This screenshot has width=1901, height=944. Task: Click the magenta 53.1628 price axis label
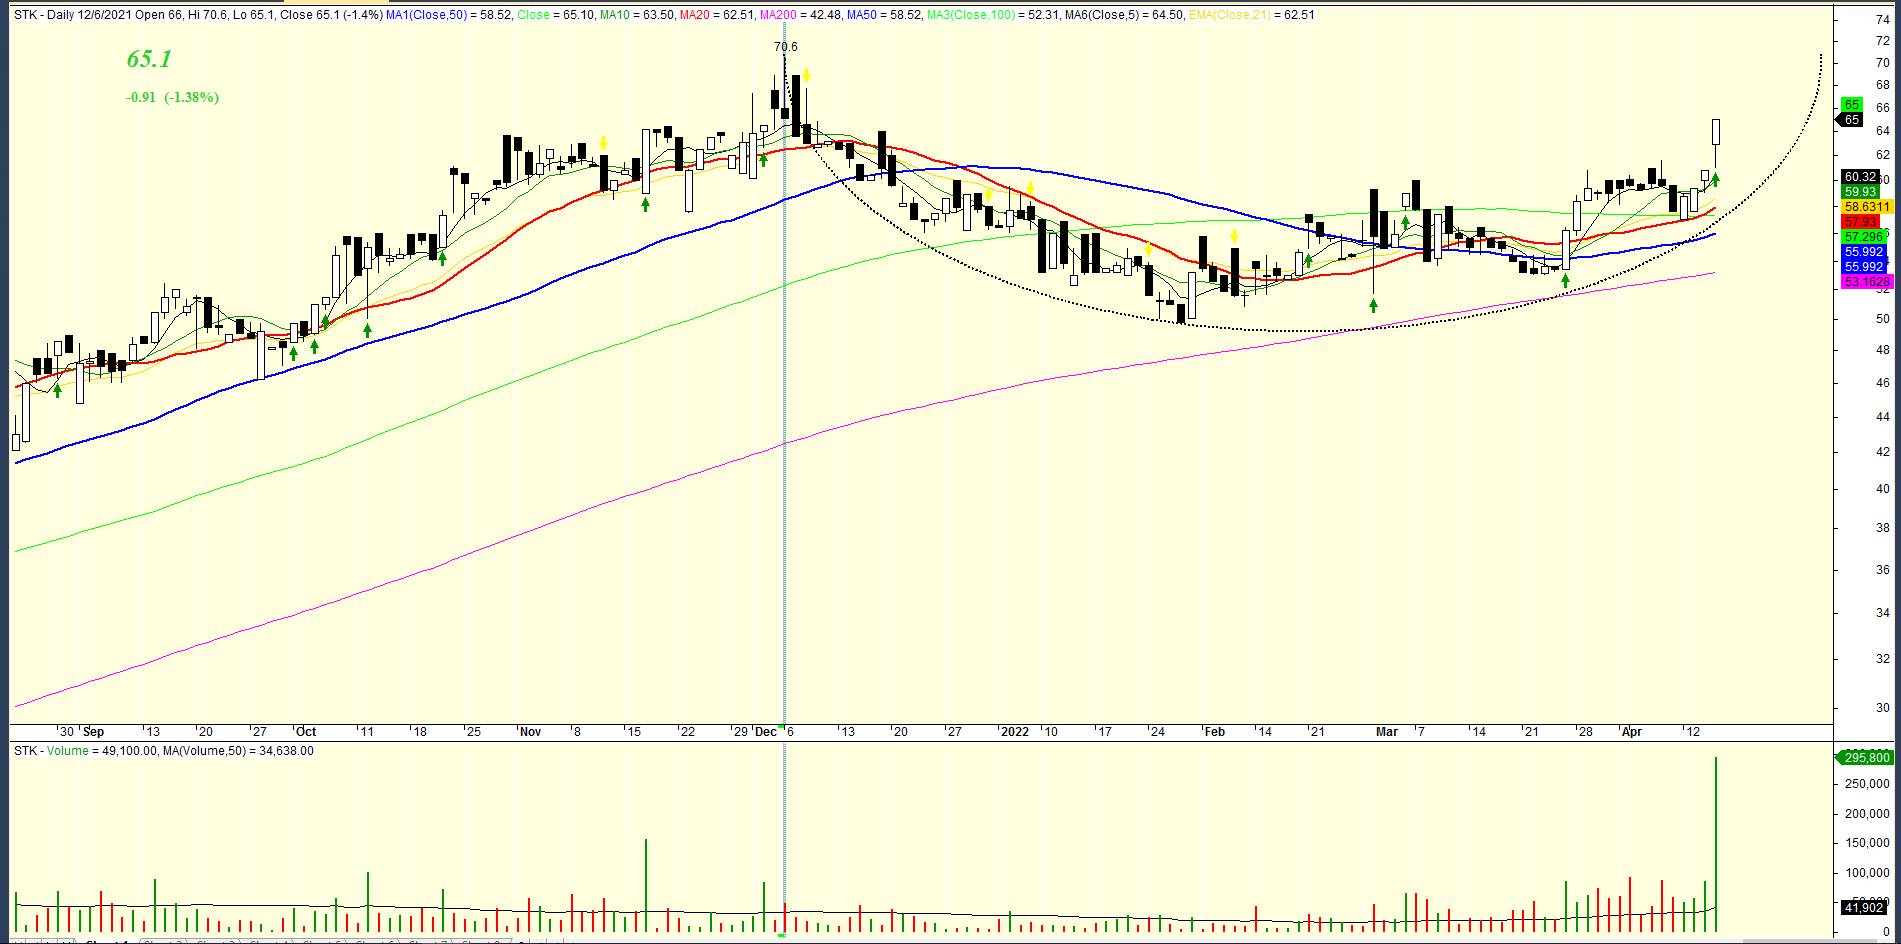pyautogui.click(x=1866, y=282)
